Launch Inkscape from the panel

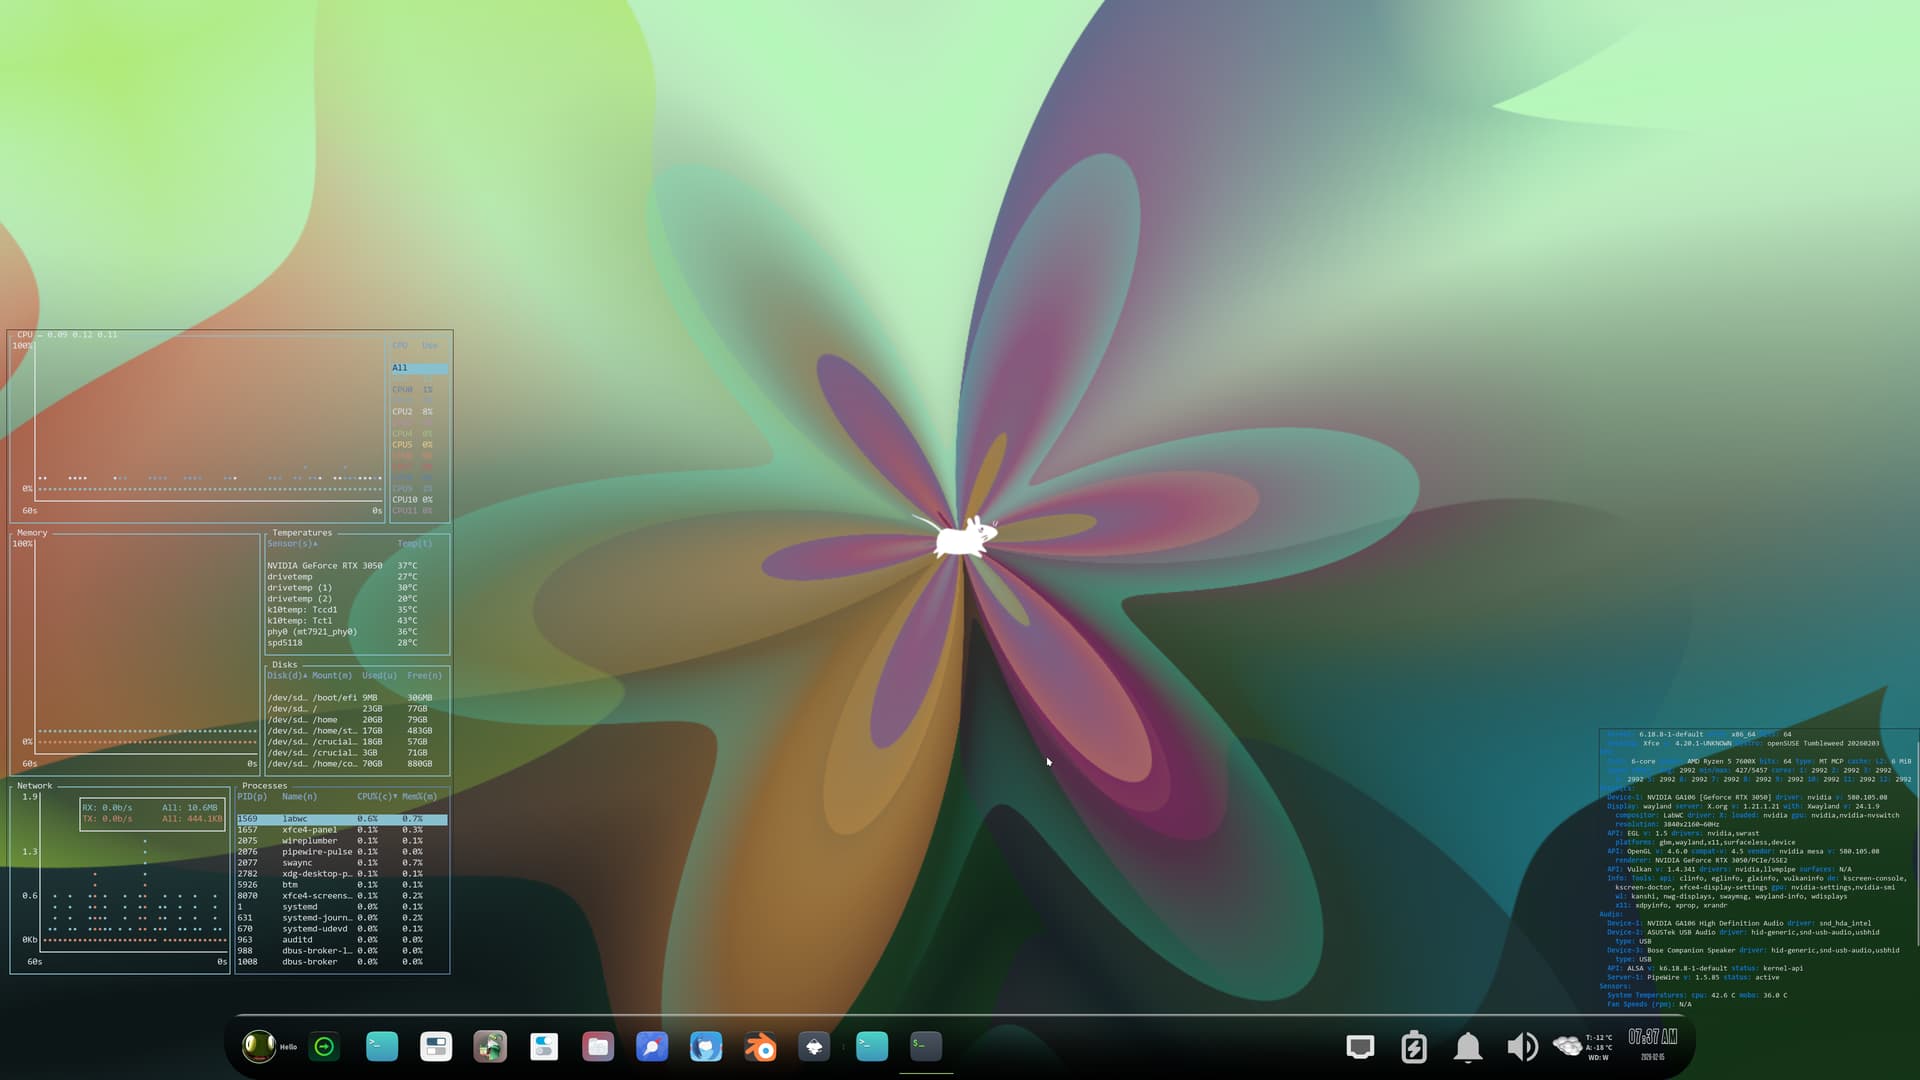pos(814,1047)
